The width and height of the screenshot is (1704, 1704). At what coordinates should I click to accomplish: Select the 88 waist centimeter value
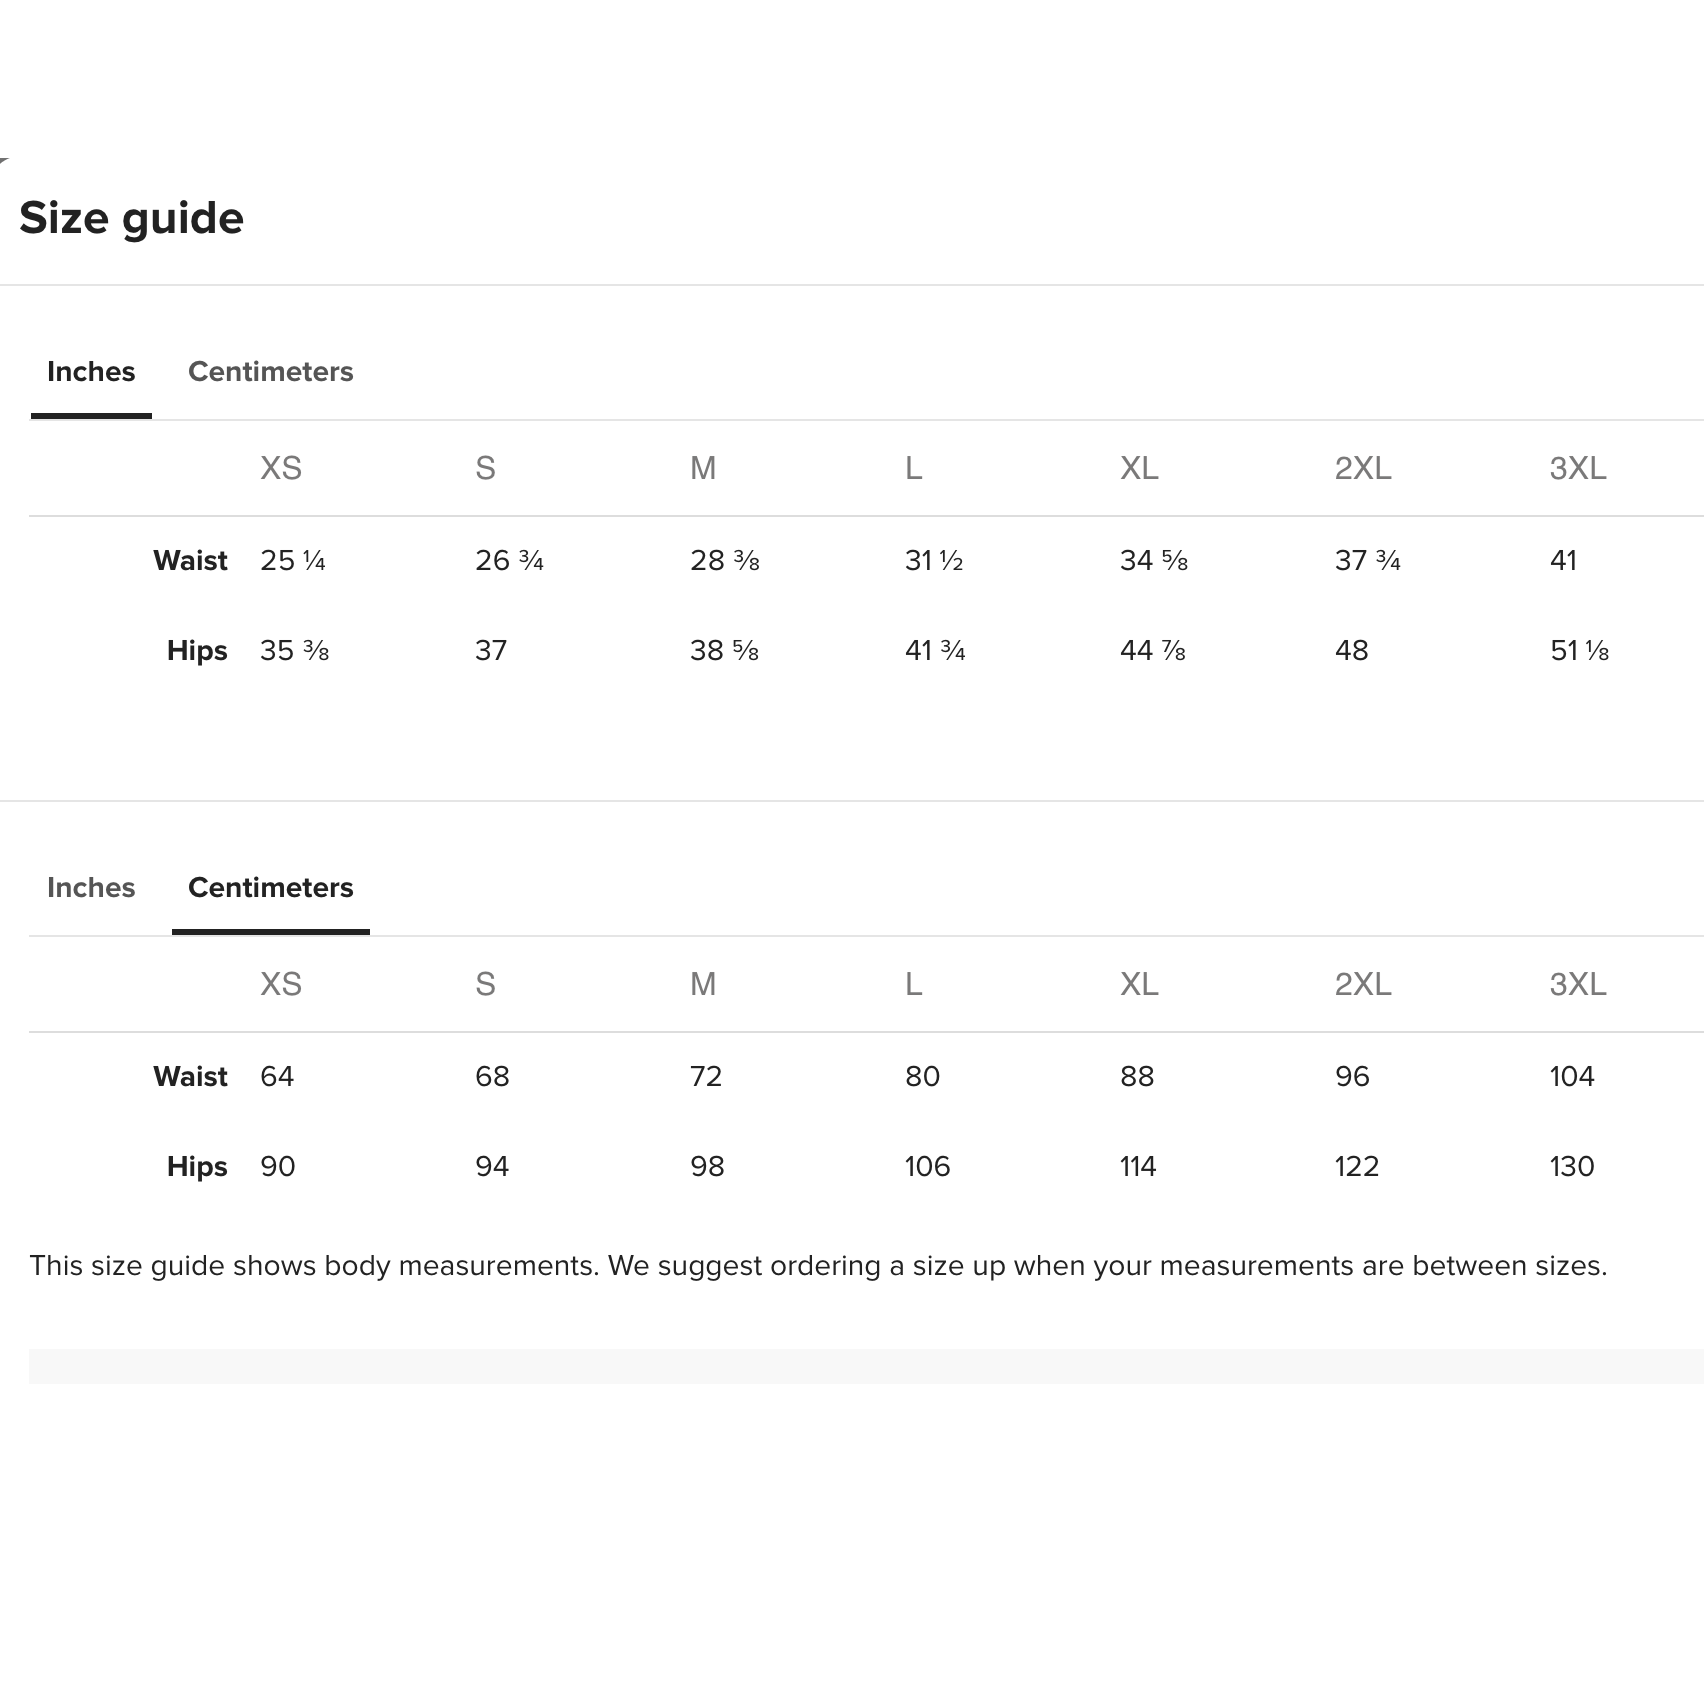click(1137, 1077)
